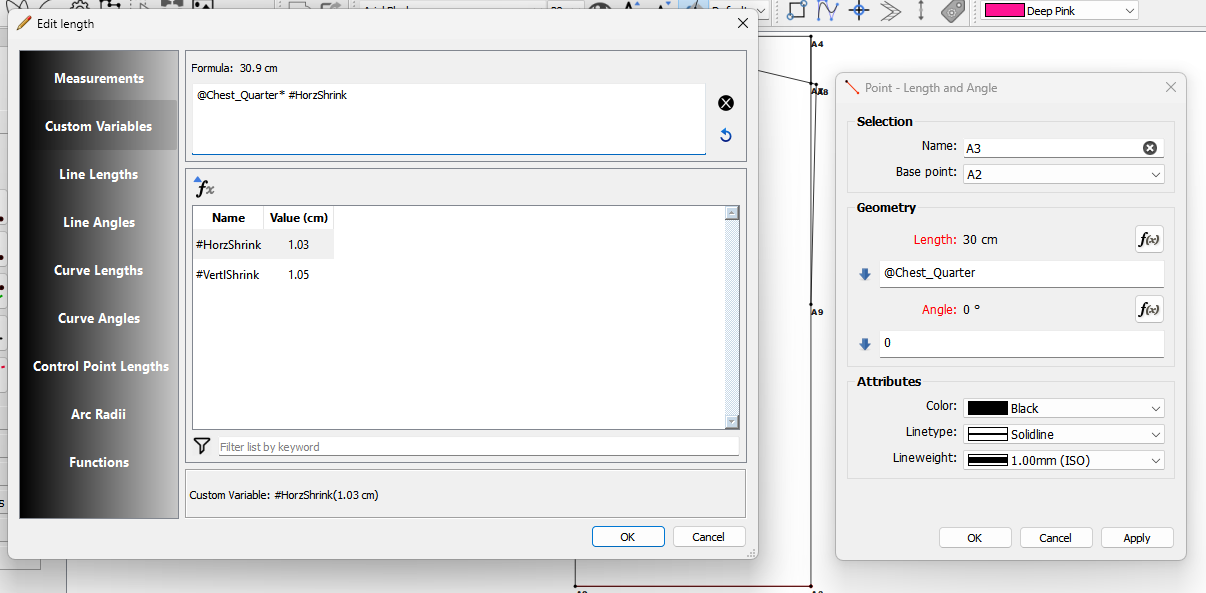Open the Length formula editor fx button
Image resolution: width=1206 pixels, height=593 pixels.
coord(1149,240)
